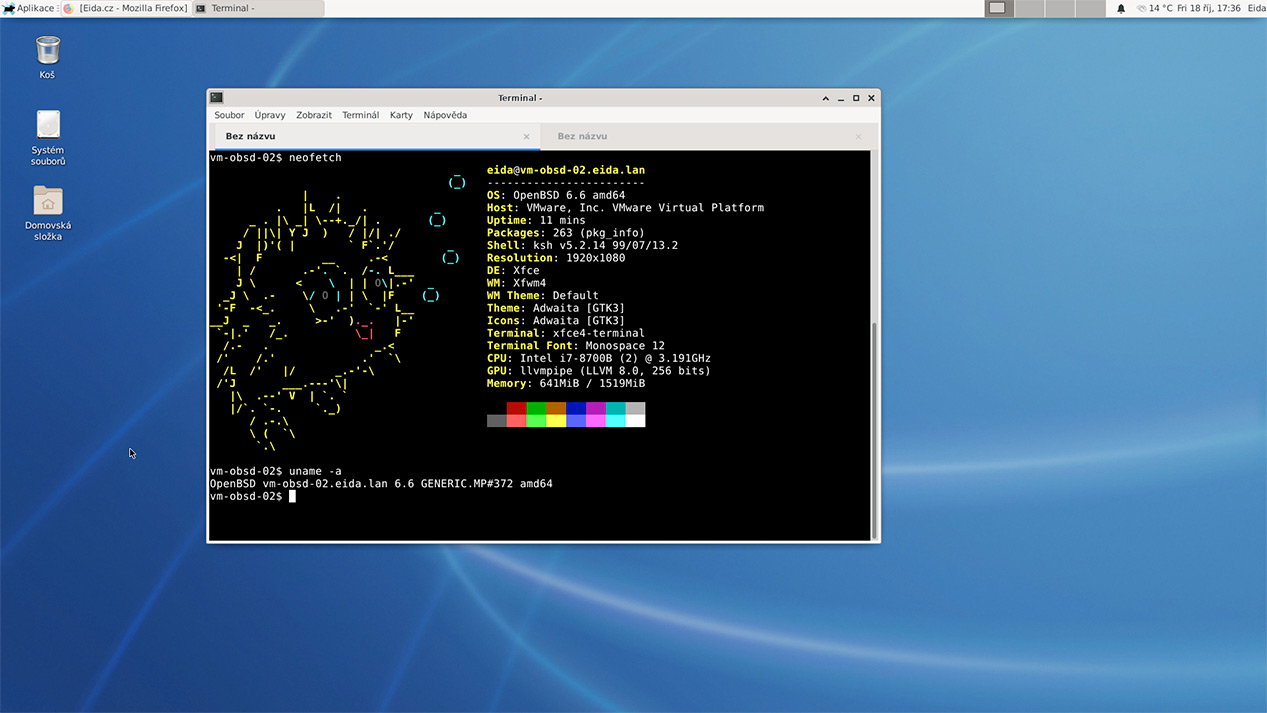Viewport: 1267px width, 713px height.
Task: Click the terminal vertical scrollbar
Action: pos(875,430)
